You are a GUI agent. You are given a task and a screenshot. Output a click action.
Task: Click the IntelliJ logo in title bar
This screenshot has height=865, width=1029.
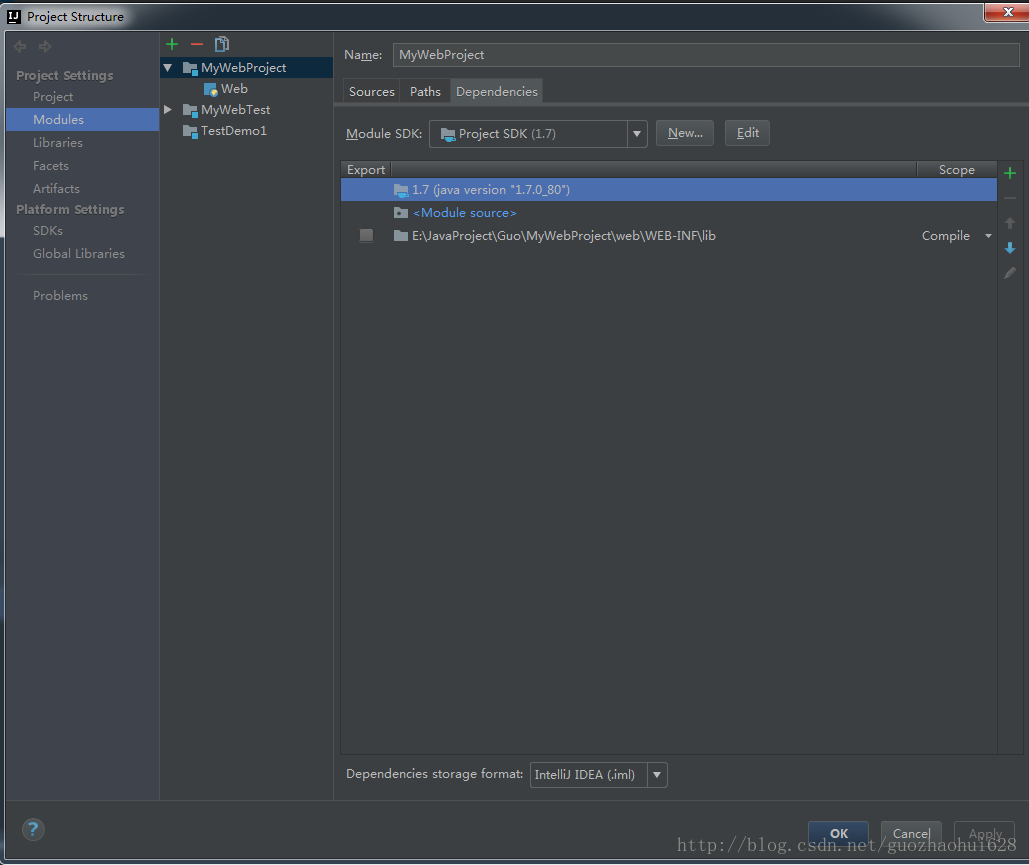click(14, 16)
